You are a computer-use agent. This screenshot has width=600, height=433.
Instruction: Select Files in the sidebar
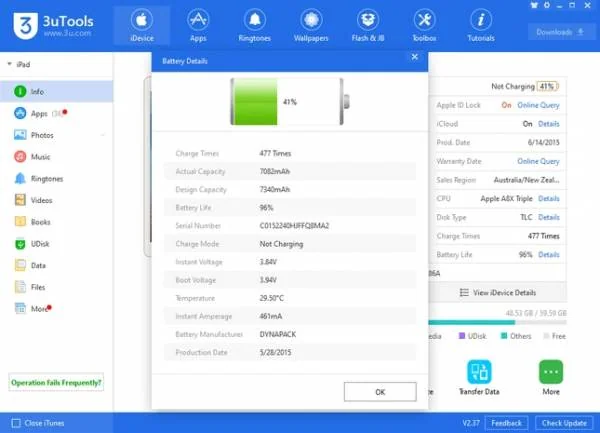[x=57, y=287]
